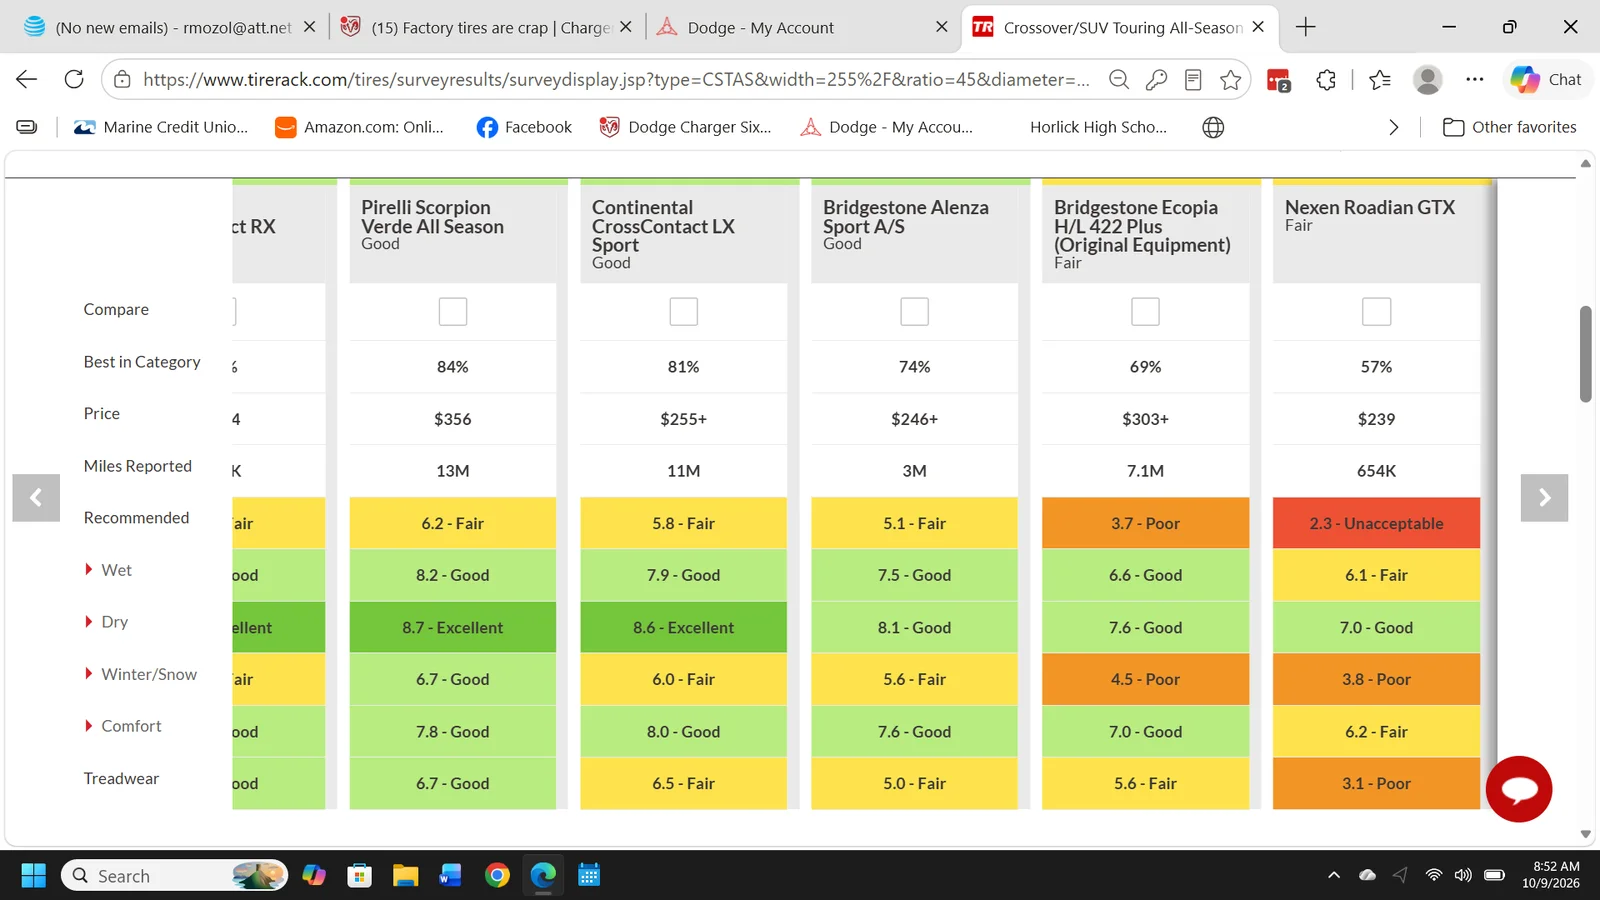Image resolution: width=1600 pixels, height=900 pixels.
Task: Click the taskbar Search box
Action: pos(174,876)
